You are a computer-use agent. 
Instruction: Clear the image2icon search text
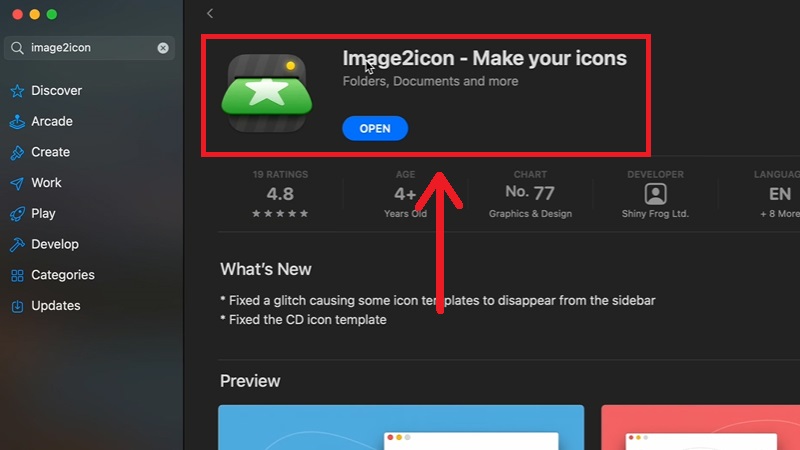163,48
